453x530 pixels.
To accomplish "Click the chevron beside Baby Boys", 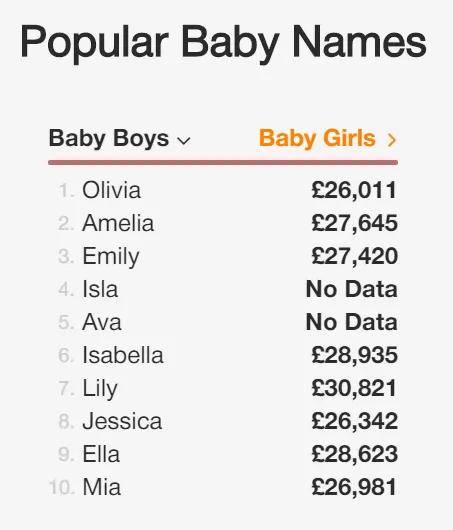I will click(x=184, y=140).
